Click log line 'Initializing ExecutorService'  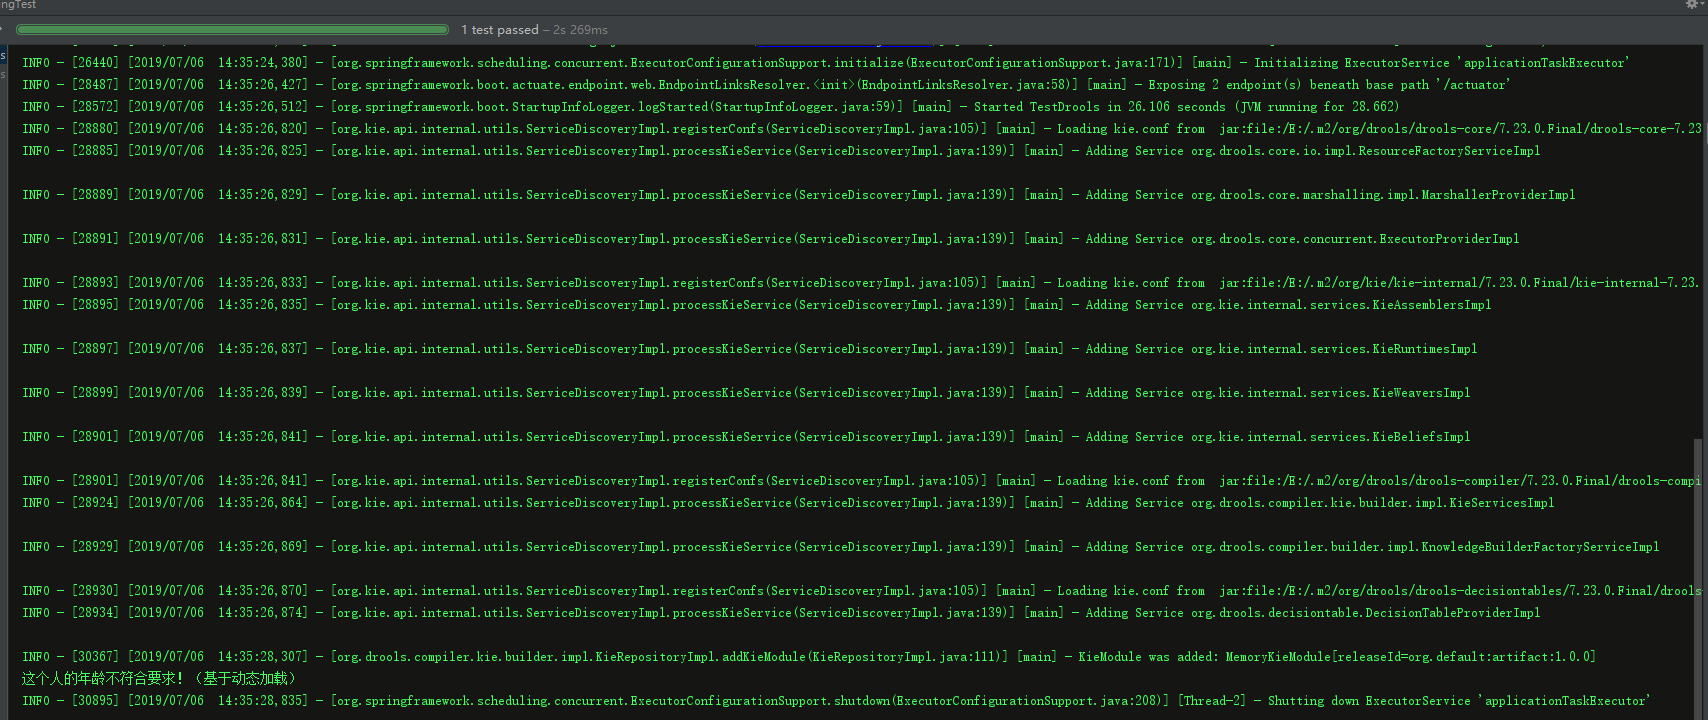coord(825,63)
